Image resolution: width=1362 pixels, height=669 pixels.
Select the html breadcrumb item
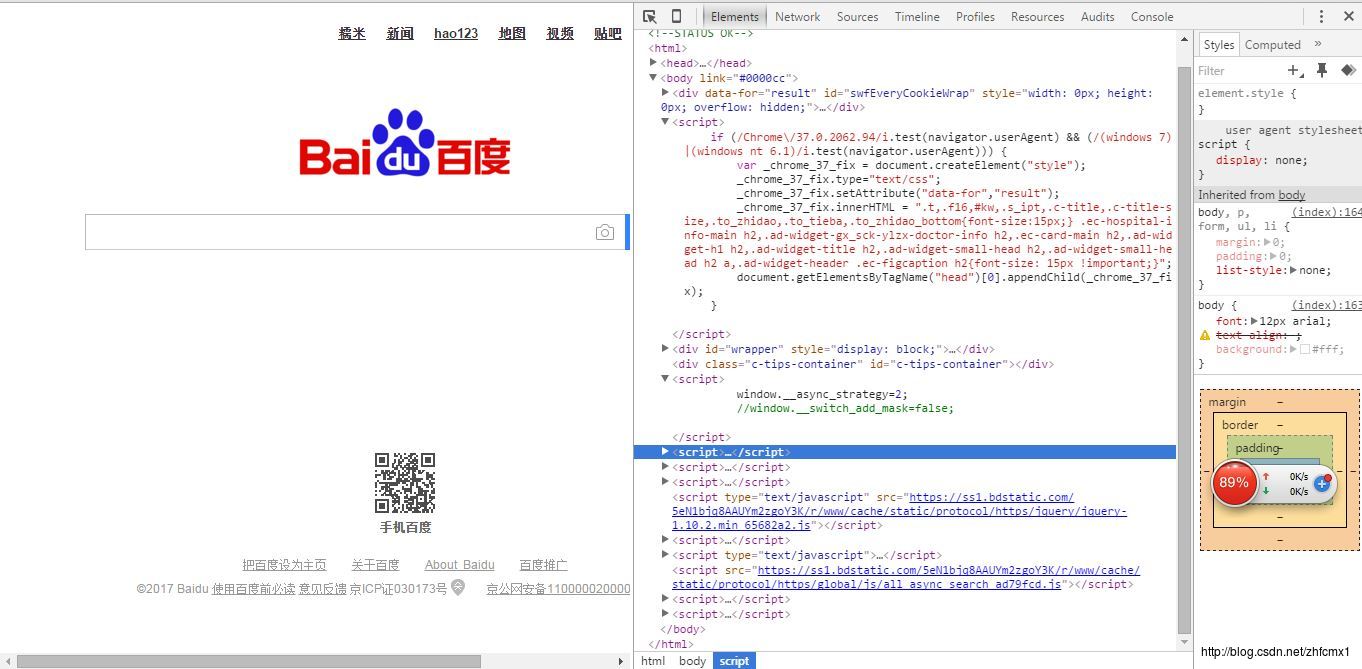pos(653,660)
